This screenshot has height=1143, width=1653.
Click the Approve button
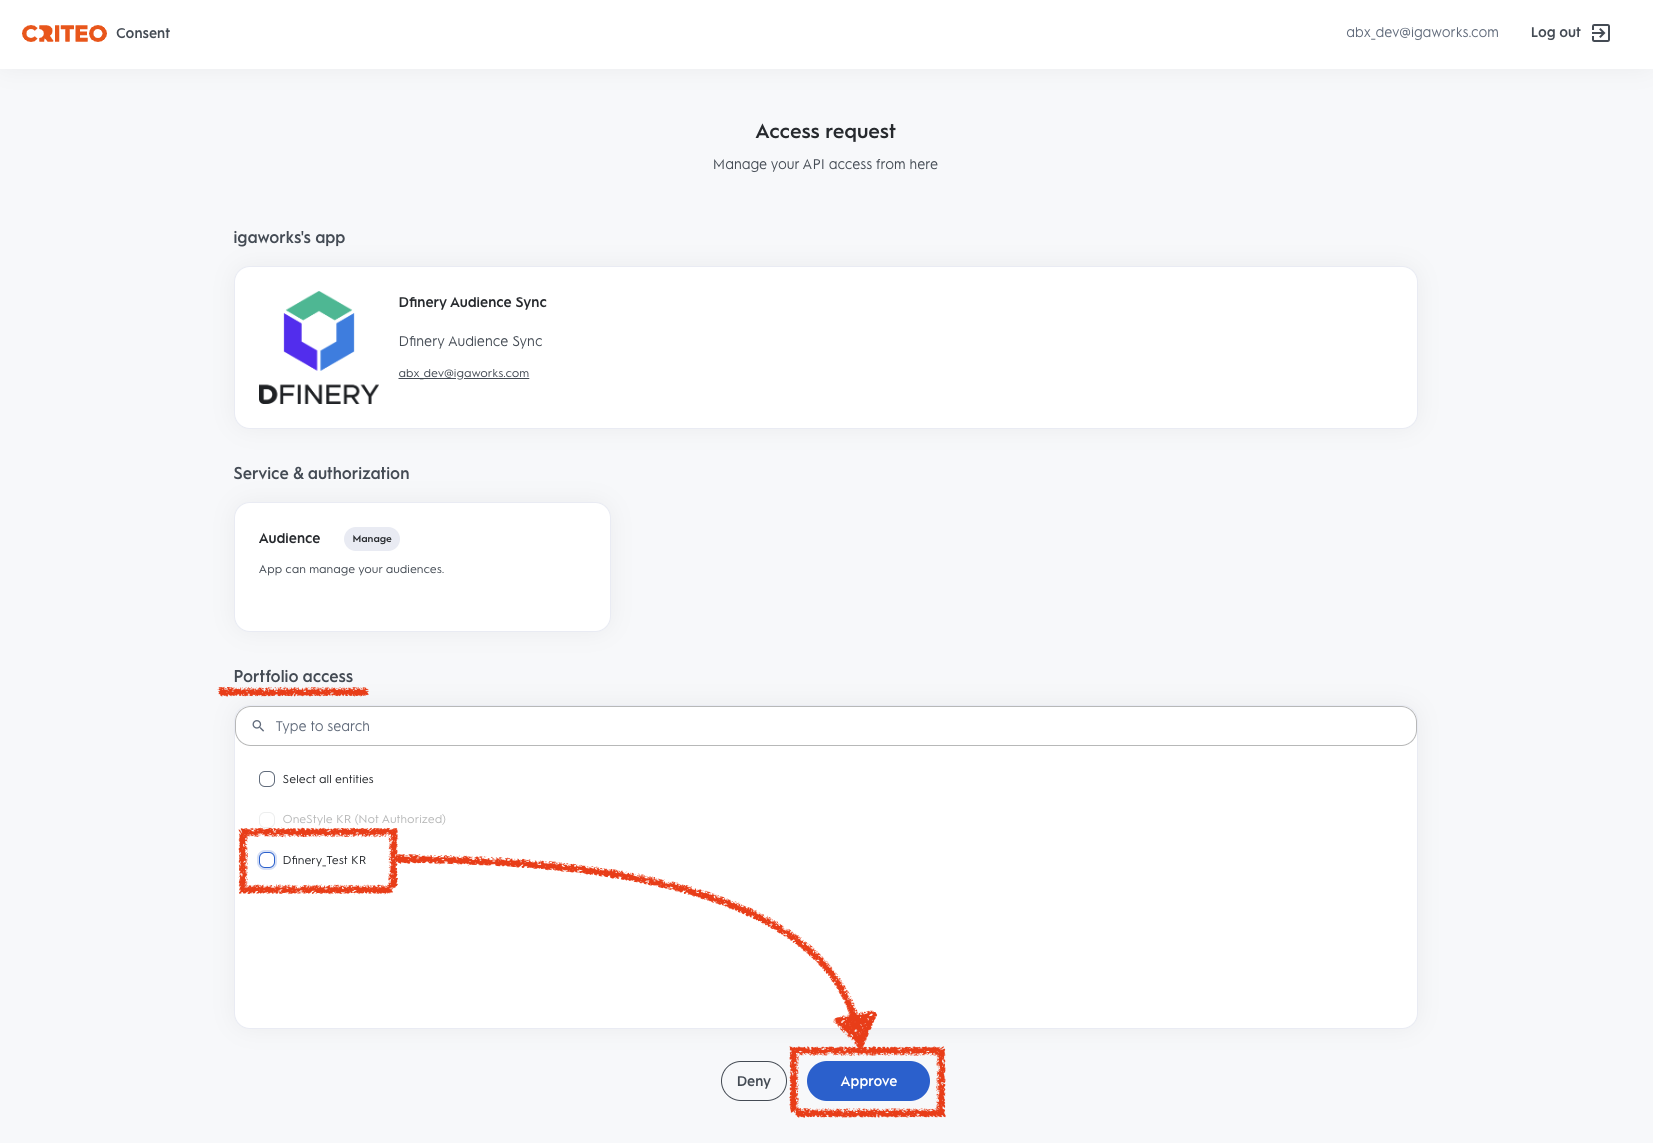coord(868,1081)
